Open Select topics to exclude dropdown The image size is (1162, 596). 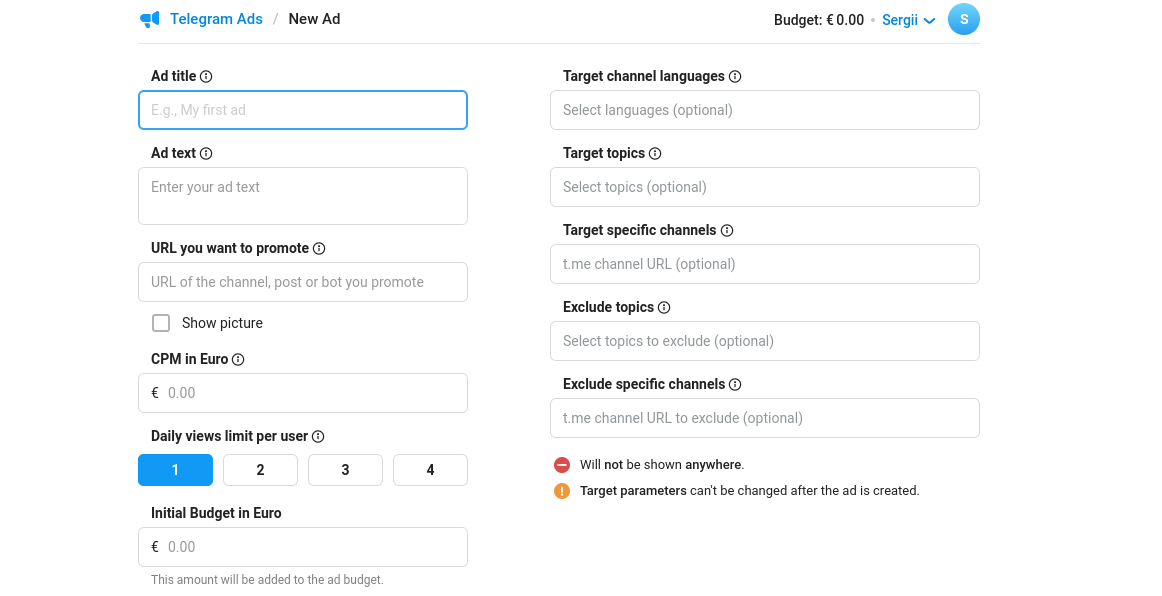pyautogui.click(x=764, y=341)
